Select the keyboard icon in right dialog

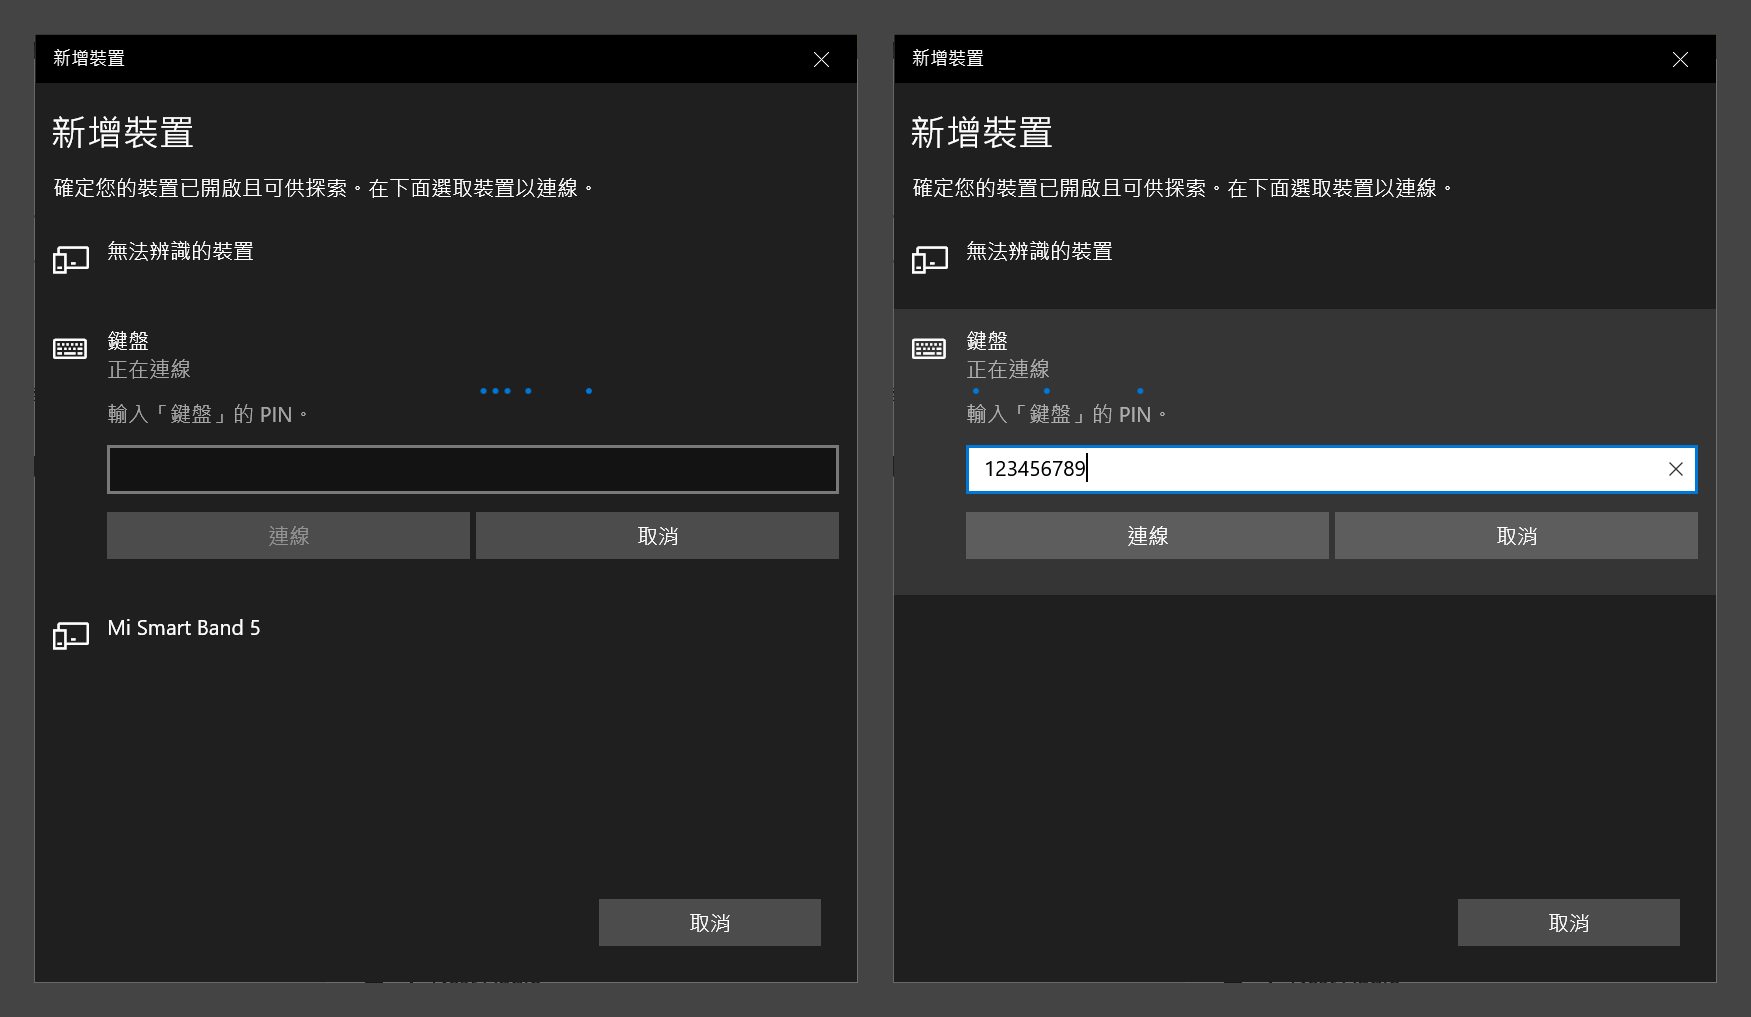(928, 347)
